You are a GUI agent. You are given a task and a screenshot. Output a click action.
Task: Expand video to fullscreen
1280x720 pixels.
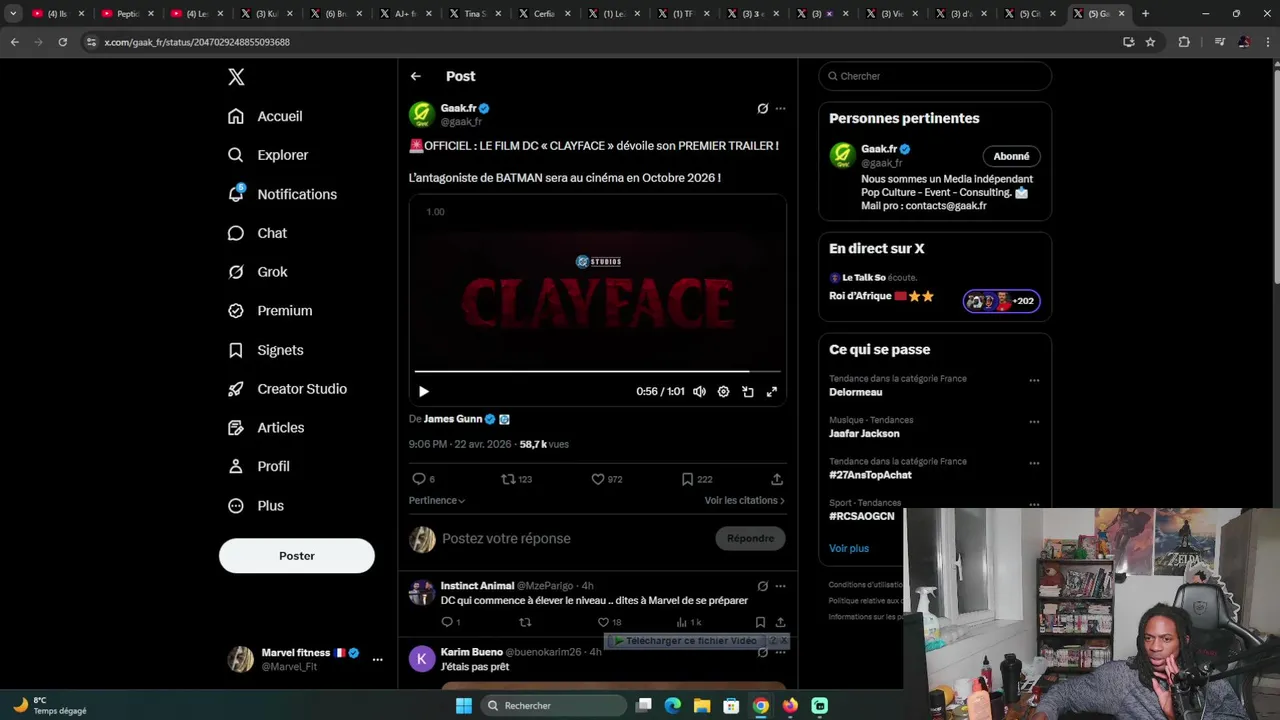pos(772,392)
